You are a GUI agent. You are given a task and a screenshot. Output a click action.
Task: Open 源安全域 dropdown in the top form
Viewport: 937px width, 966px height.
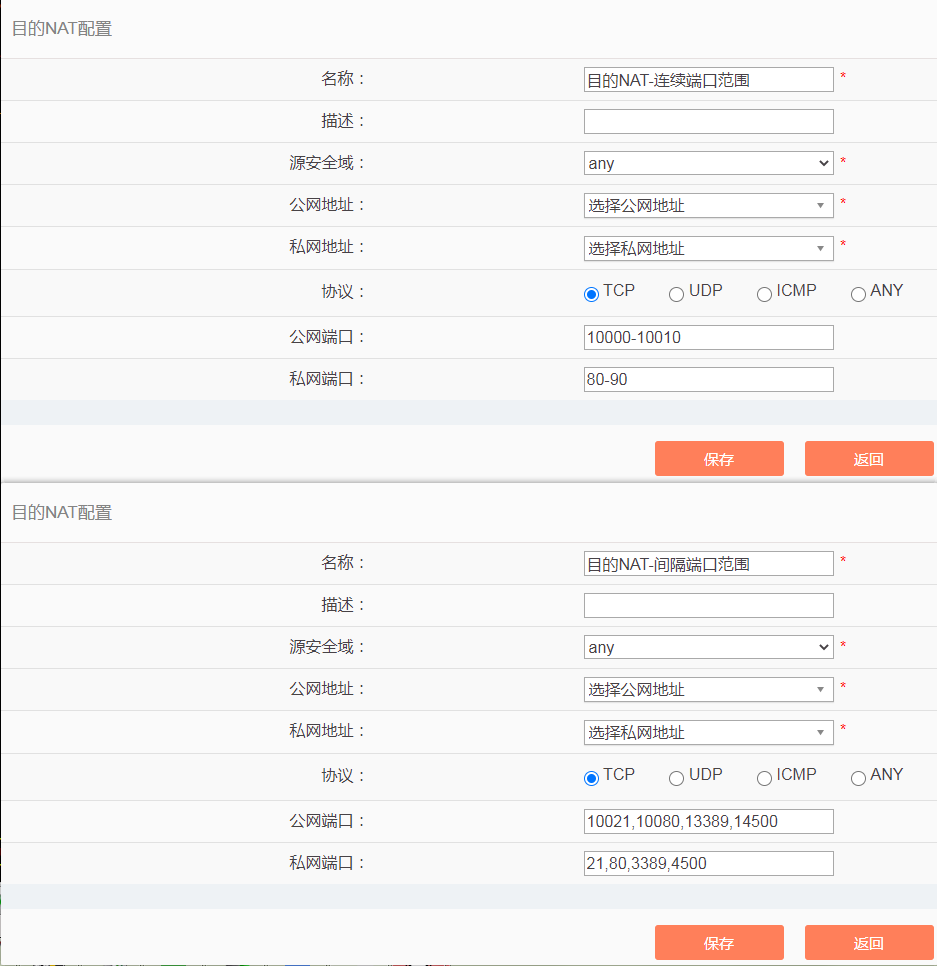tap(708, 163)
